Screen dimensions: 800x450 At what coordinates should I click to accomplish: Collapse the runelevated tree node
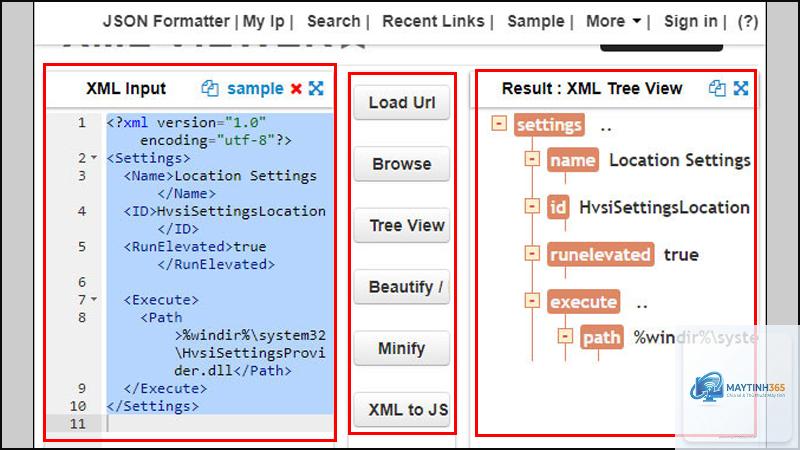(x=532, y=253)
